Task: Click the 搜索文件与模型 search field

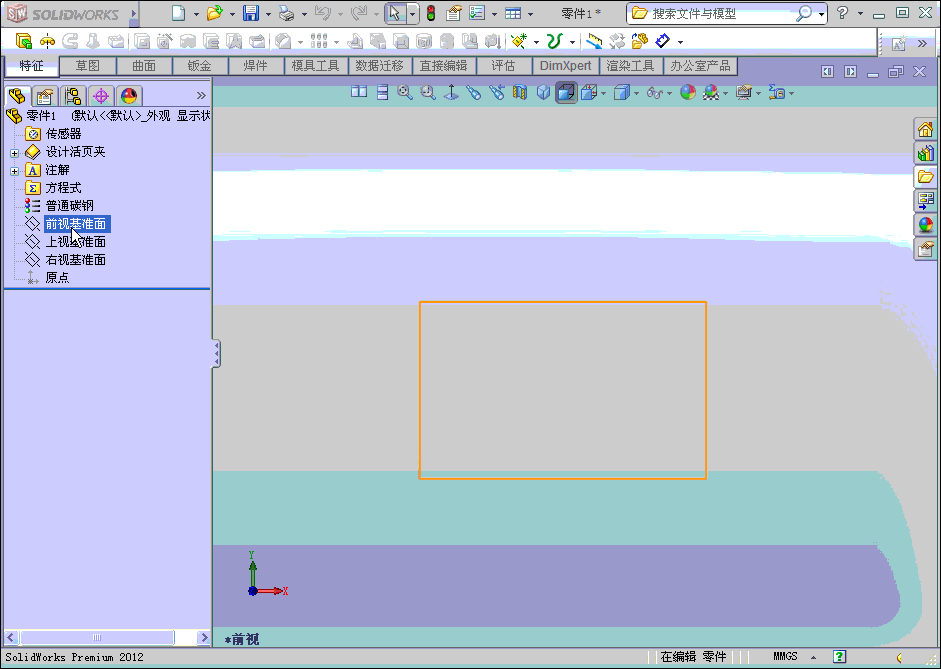Action: [724, 13]
